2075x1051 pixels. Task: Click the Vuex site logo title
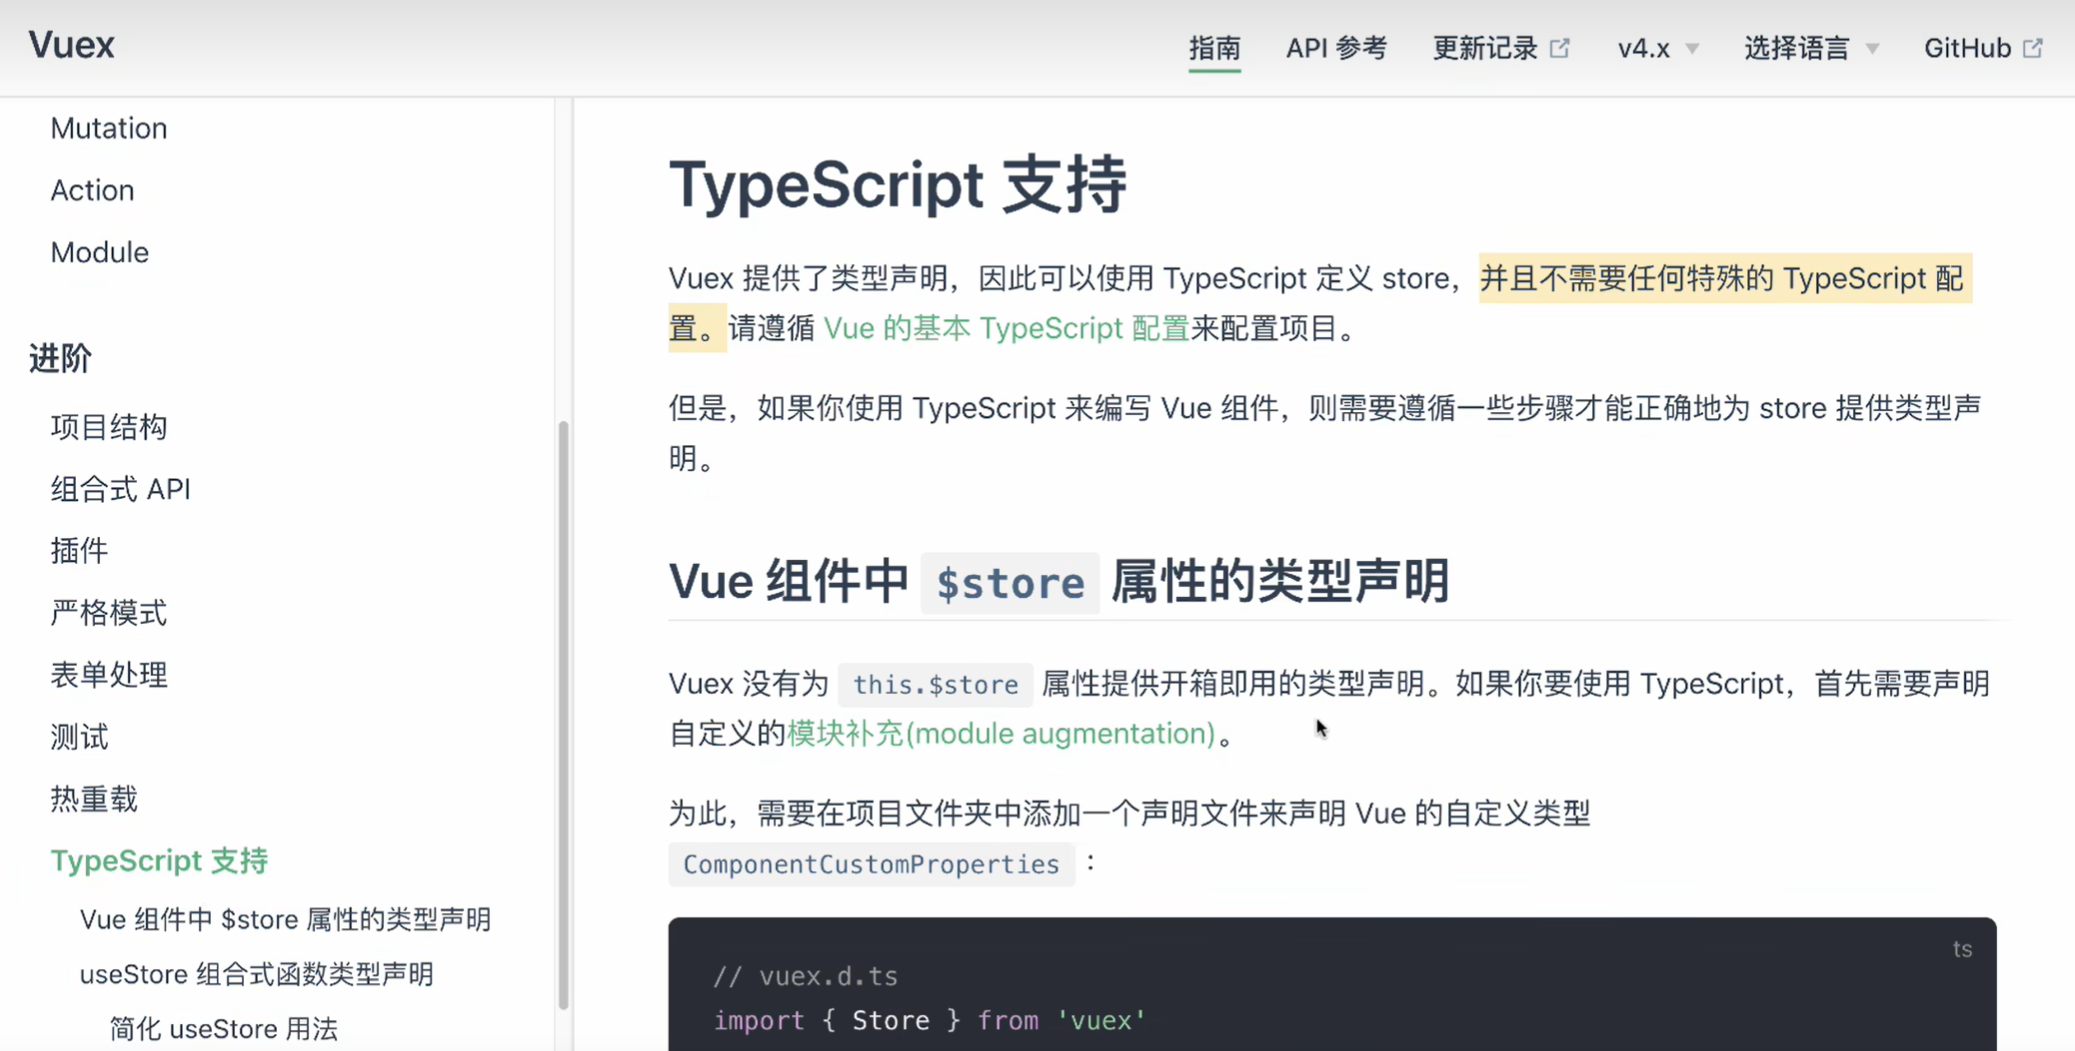pos(71,45)
